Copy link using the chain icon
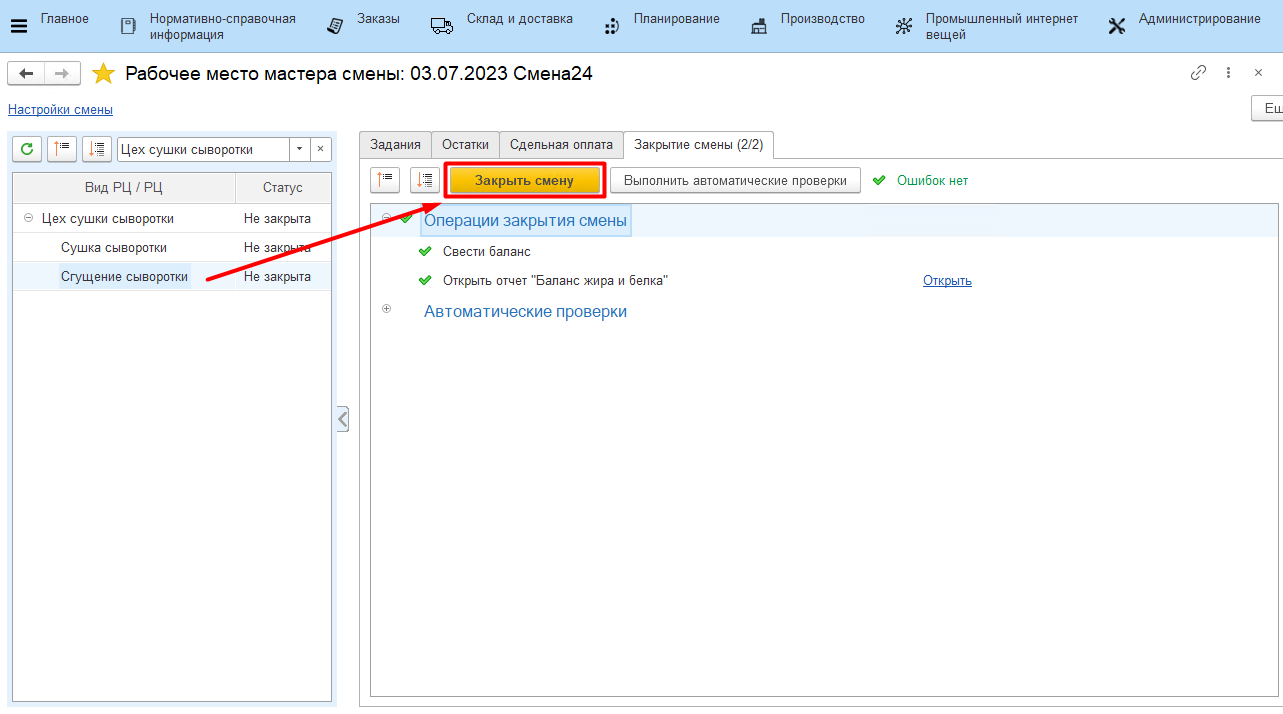The width and height of the screenshot is (1283, 714). (x=1198, y=73)
